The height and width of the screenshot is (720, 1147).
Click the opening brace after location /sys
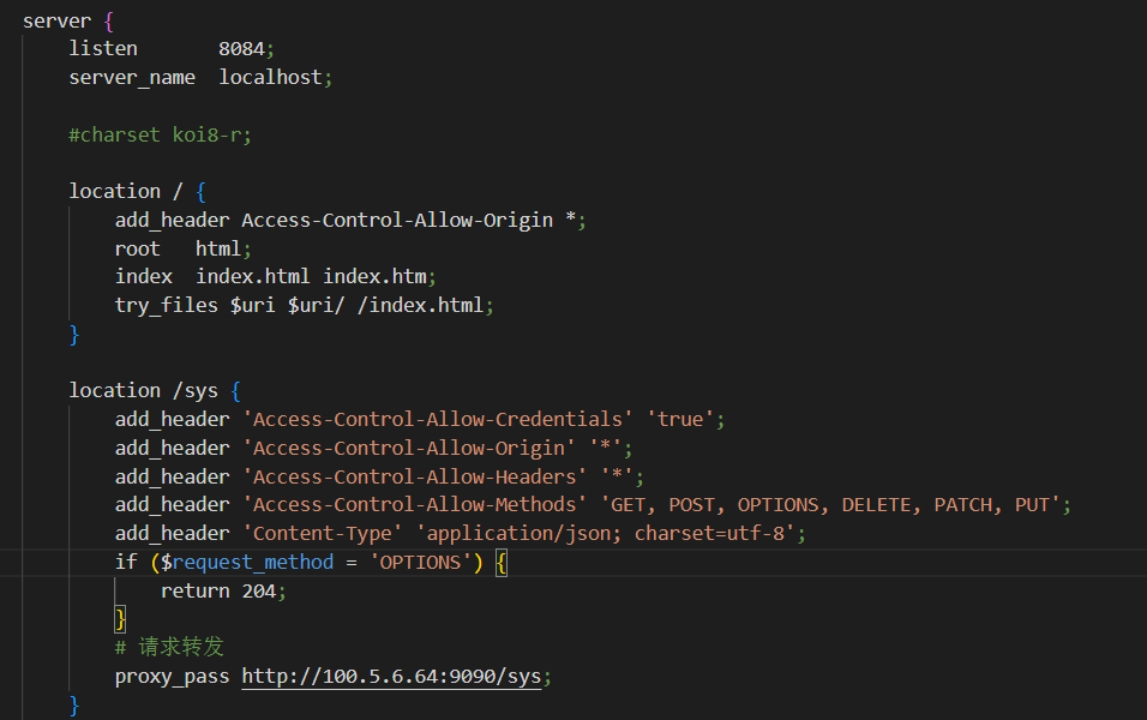236,391
